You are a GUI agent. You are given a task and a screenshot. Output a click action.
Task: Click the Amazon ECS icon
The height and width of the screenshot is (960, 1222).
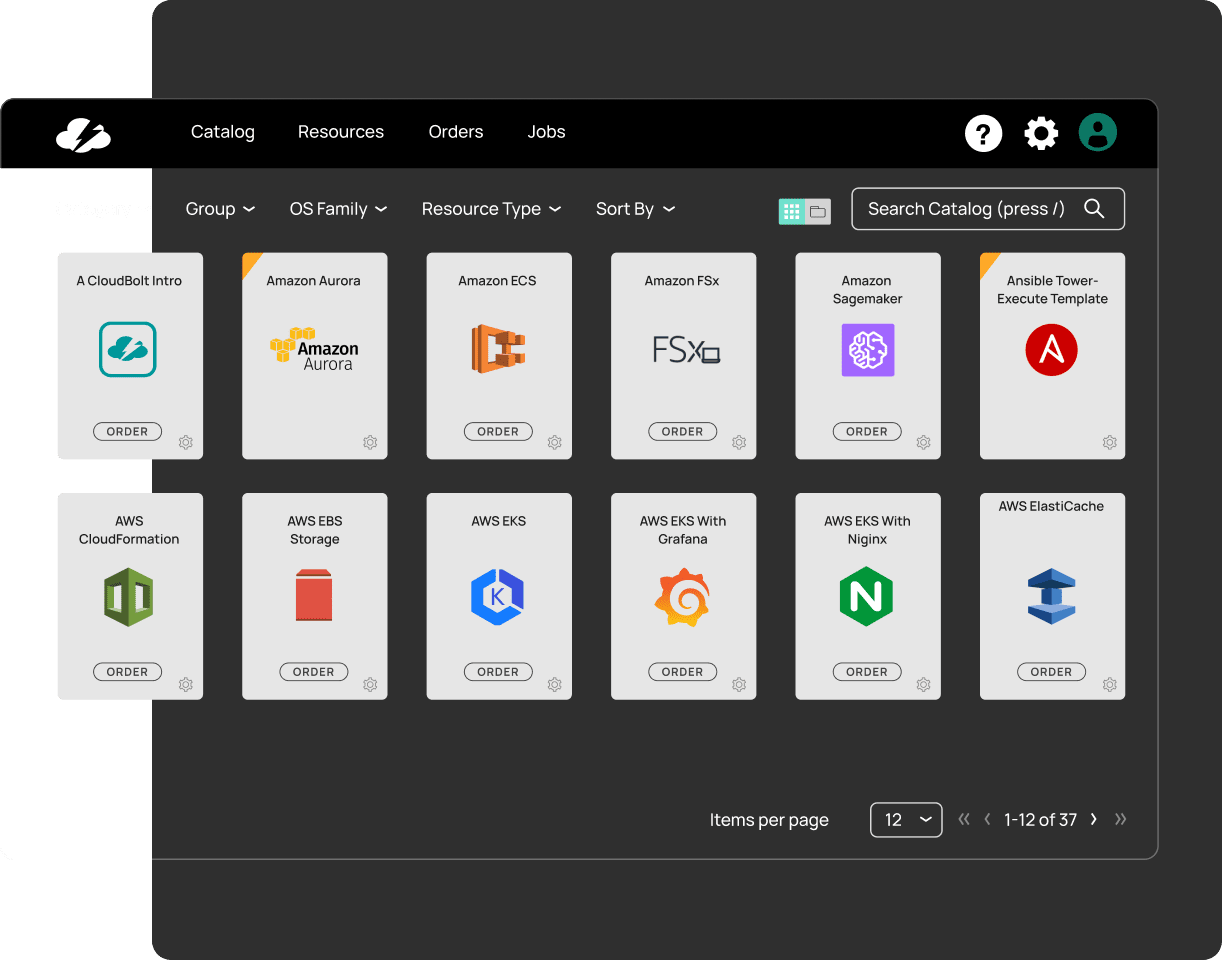[498, 349]
